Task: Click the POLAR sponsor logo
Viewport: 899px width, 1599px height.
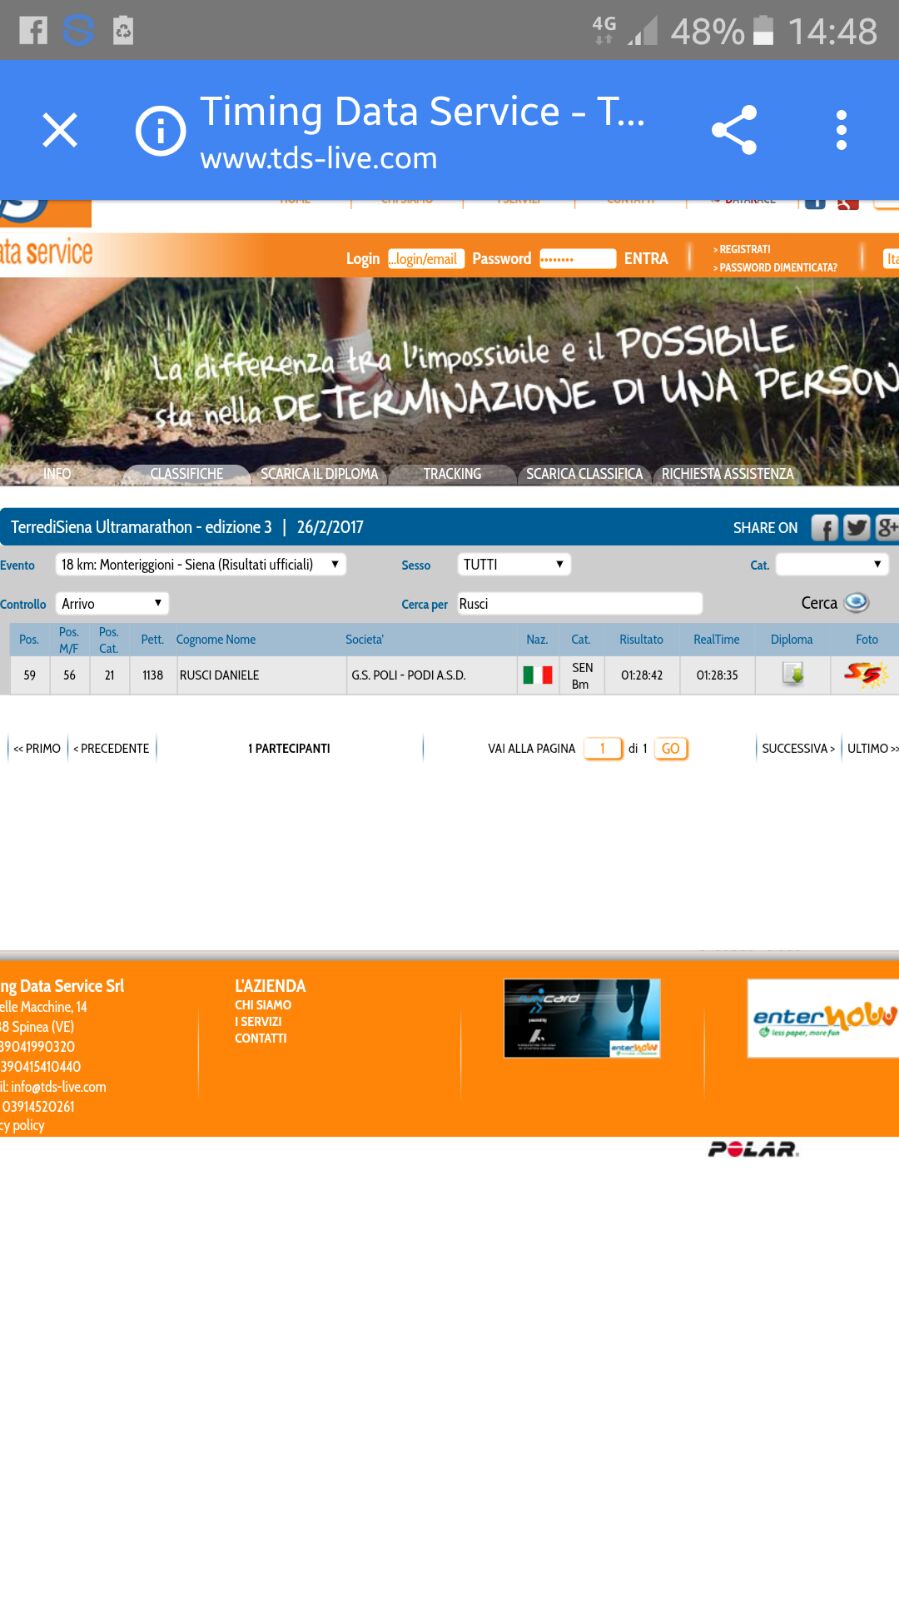Action: [x=753, y=1150]
